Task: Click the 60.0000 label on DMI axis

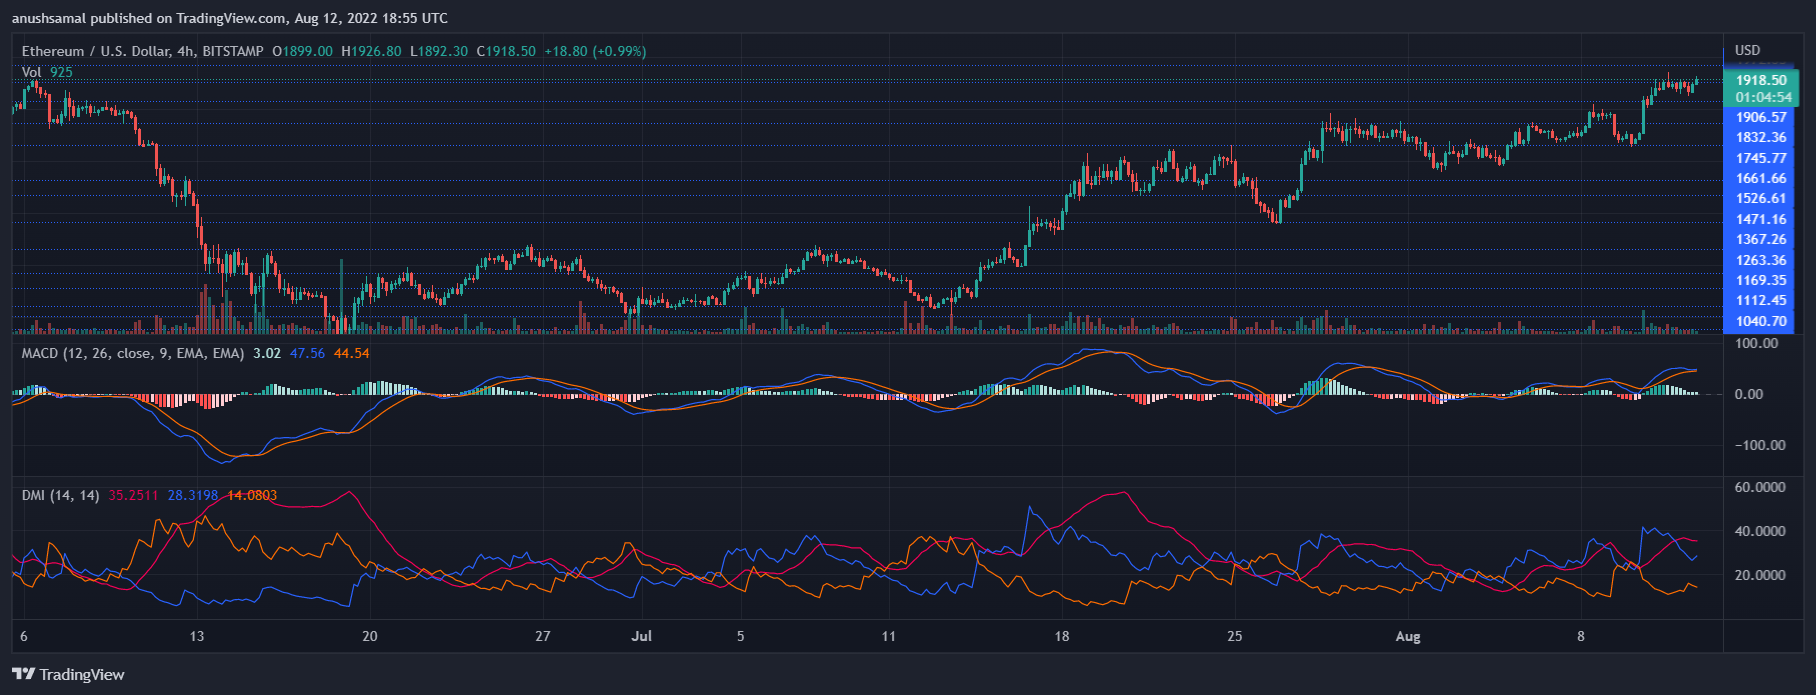Action: [x=1759, y=487]
